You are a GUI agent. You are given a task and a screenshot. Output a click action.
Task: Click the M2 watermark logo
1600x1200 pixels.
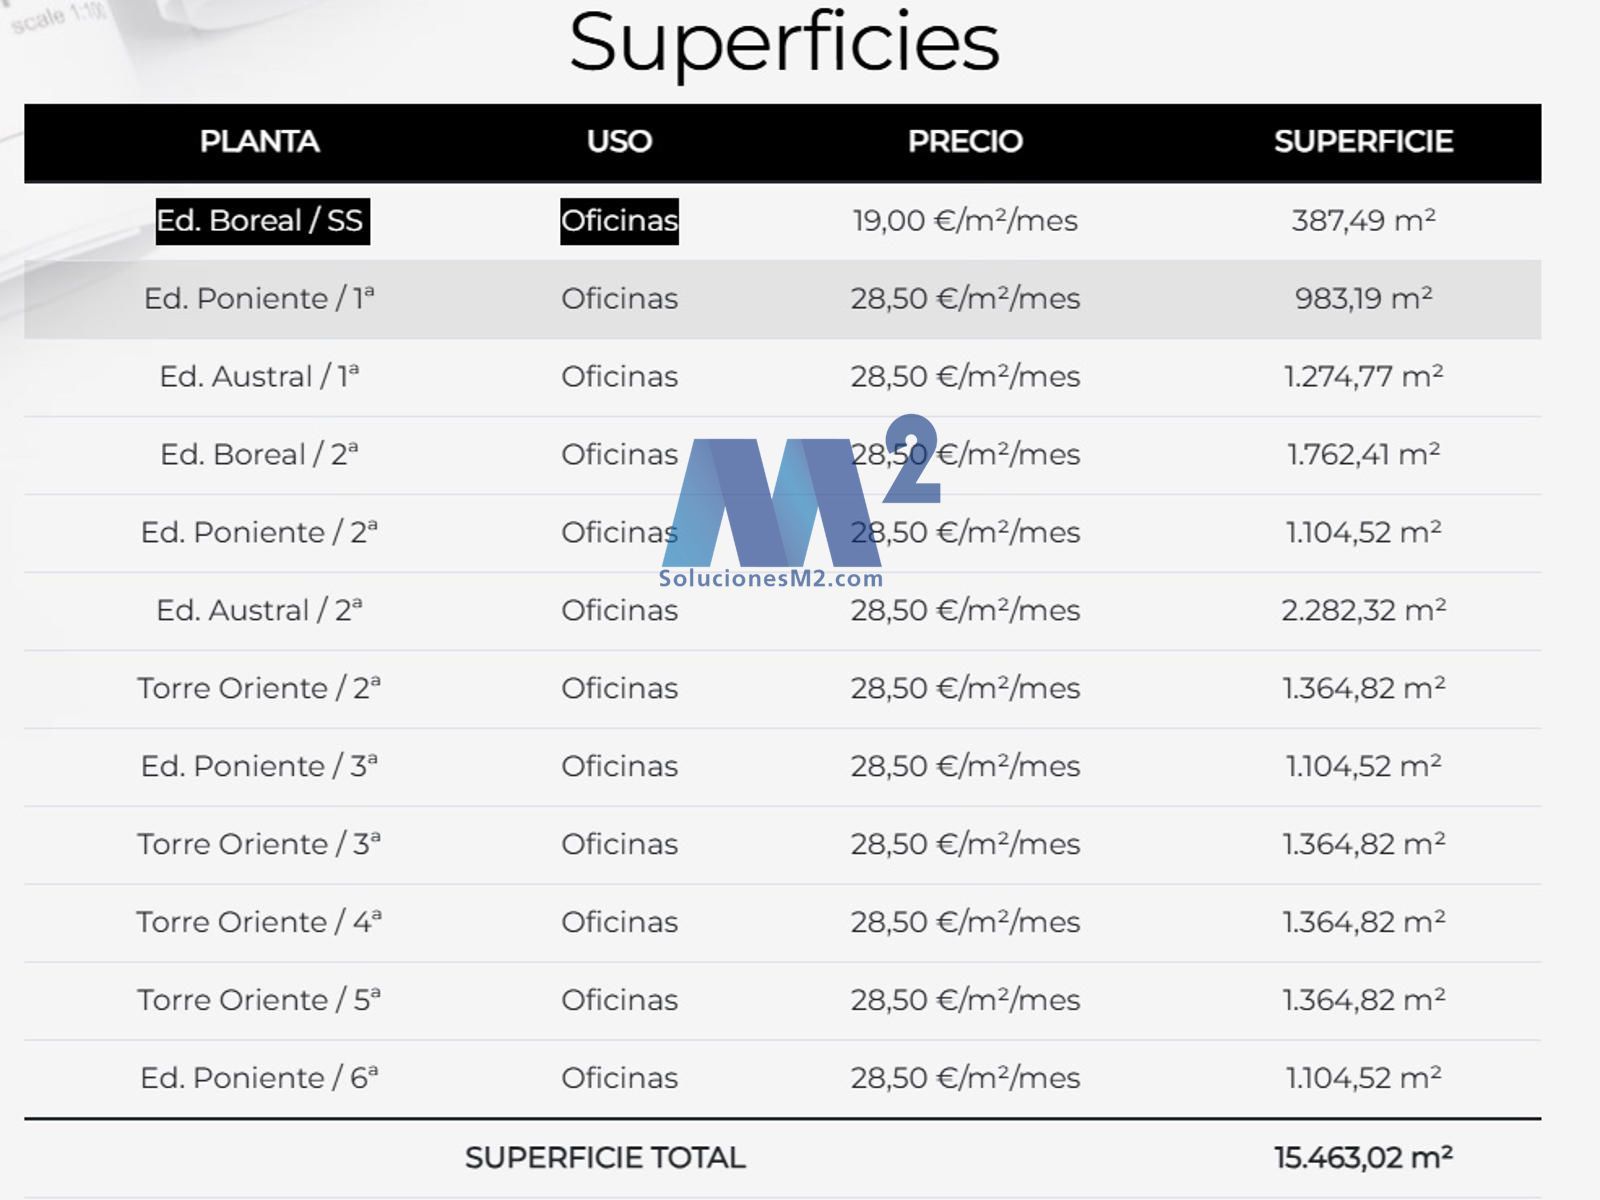tap(790, 495)
